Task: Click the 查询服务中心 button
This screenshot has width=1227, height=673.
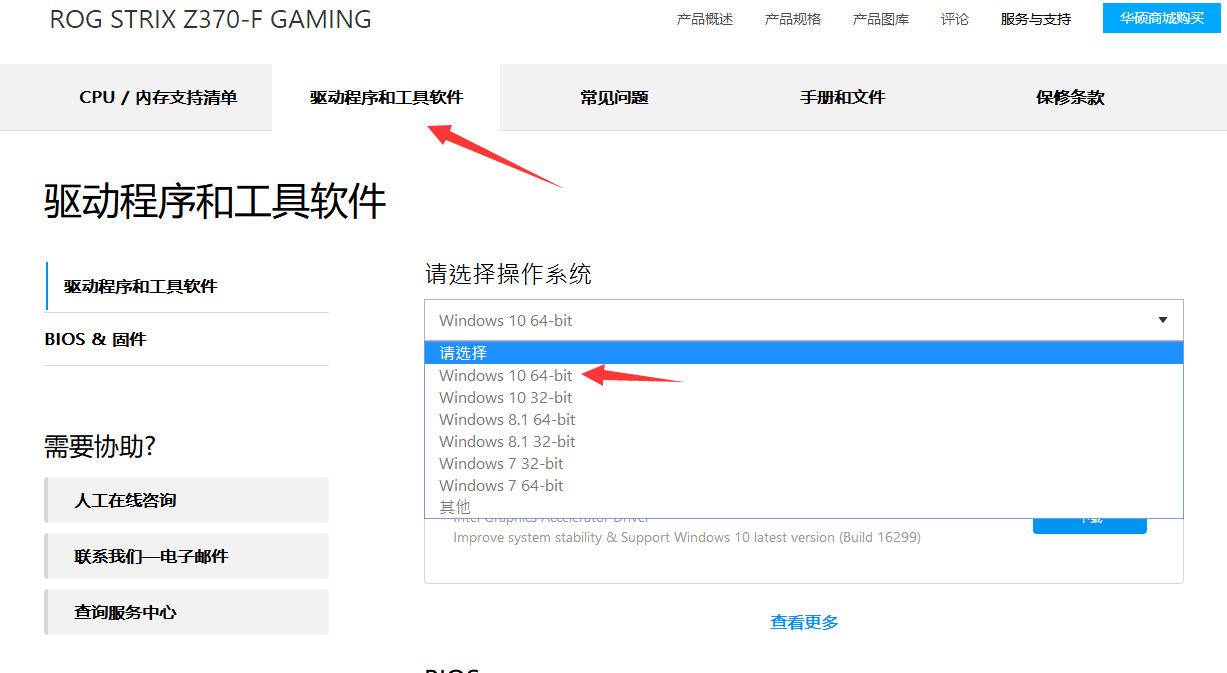Action: point(187,612)
